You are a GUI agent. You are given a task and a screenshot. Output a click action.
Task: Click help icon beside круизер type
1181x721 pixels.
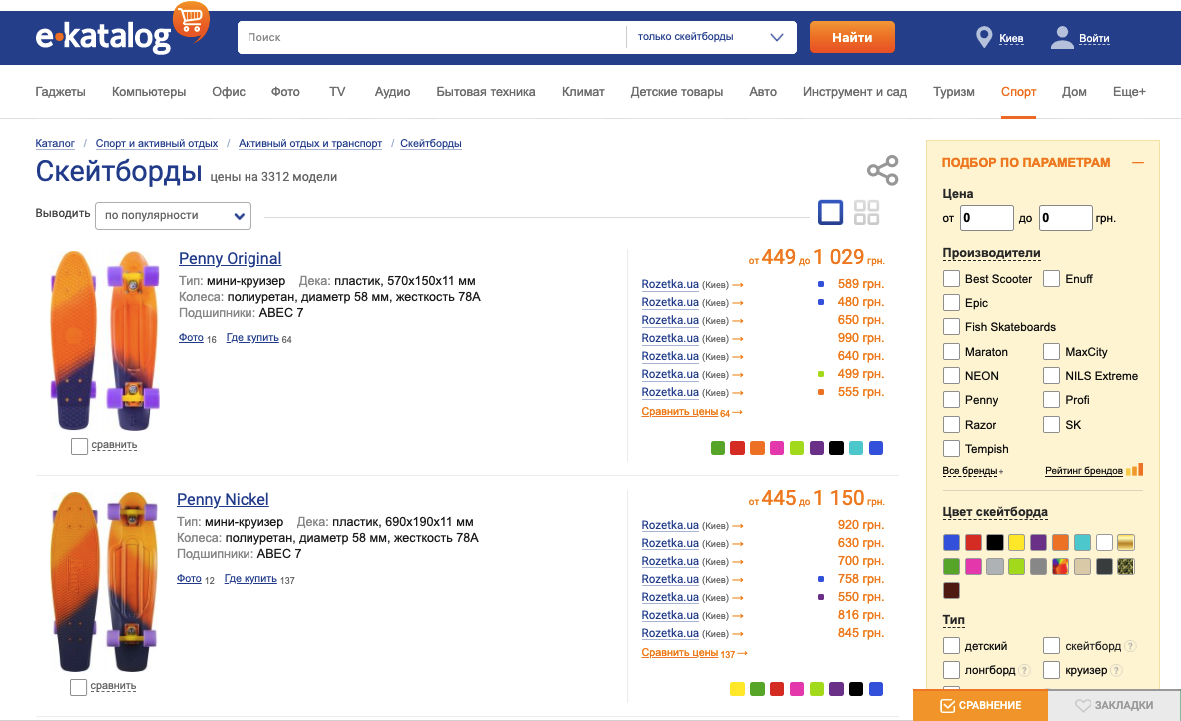(1116, 671)
